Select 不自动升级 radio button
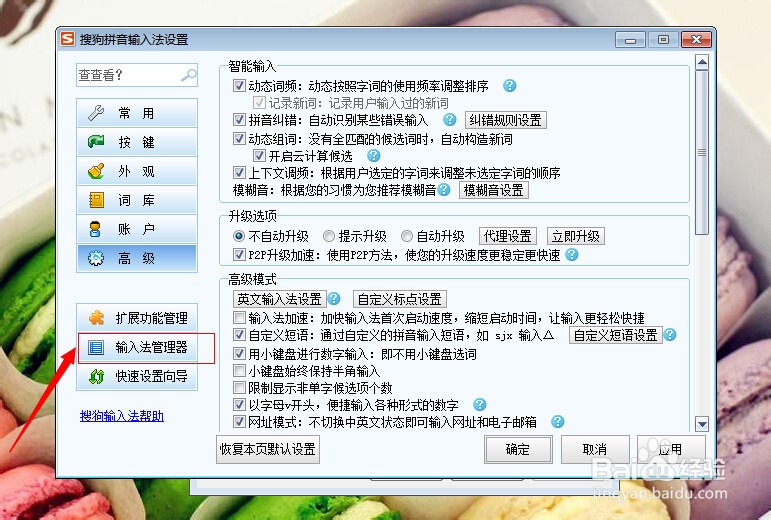771x520 pixels. 239,236
